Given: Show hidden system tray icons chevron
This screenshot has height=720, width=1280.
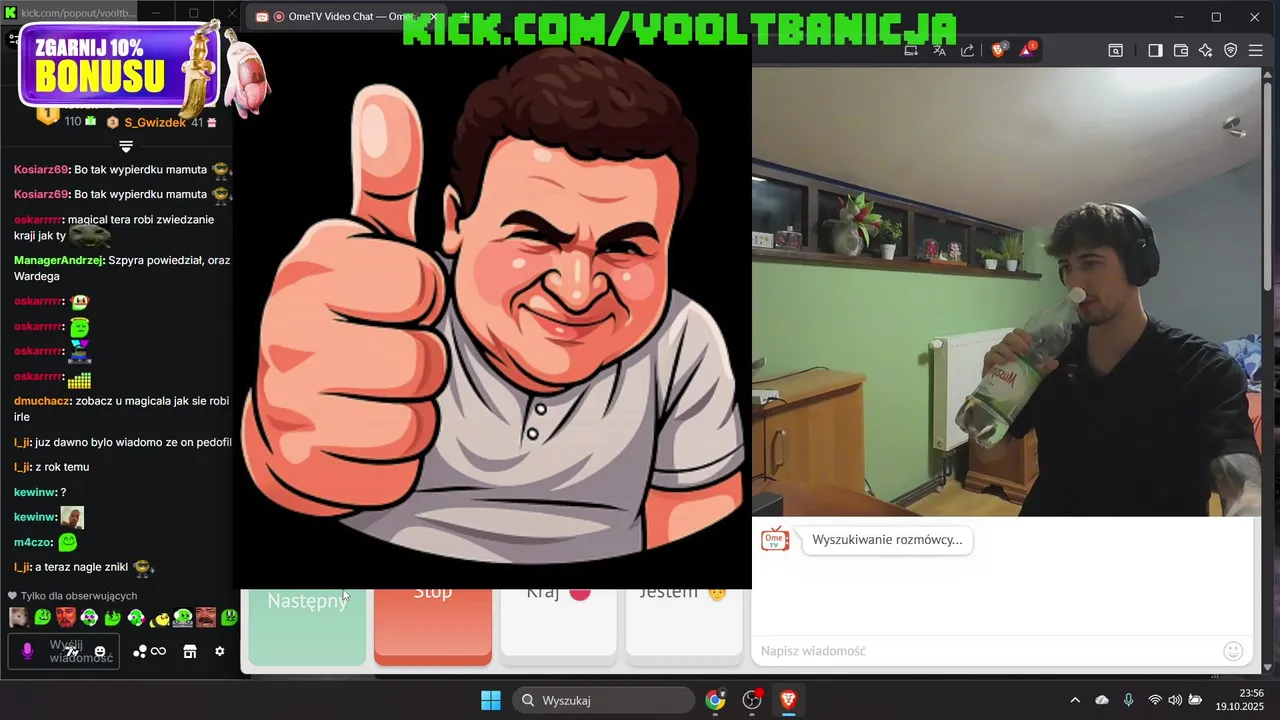Looking at the screenshot, I should pos(1075,700).
